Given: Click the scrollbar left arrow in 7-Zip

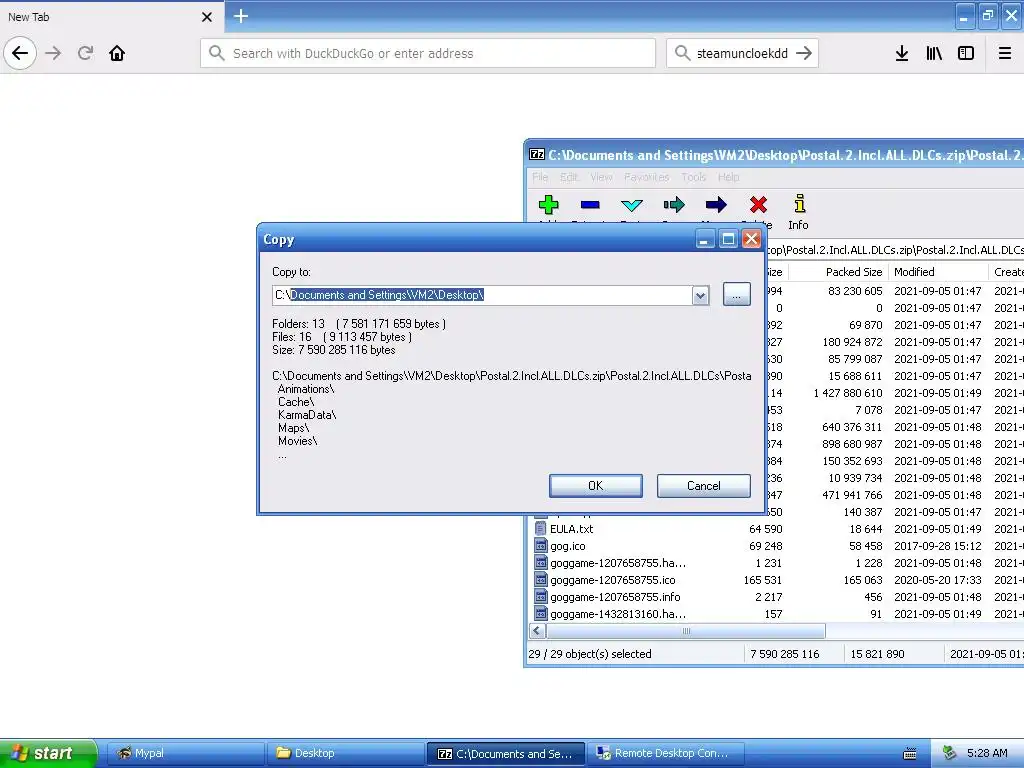Looking at the screenshot, I should pos(537,631).
